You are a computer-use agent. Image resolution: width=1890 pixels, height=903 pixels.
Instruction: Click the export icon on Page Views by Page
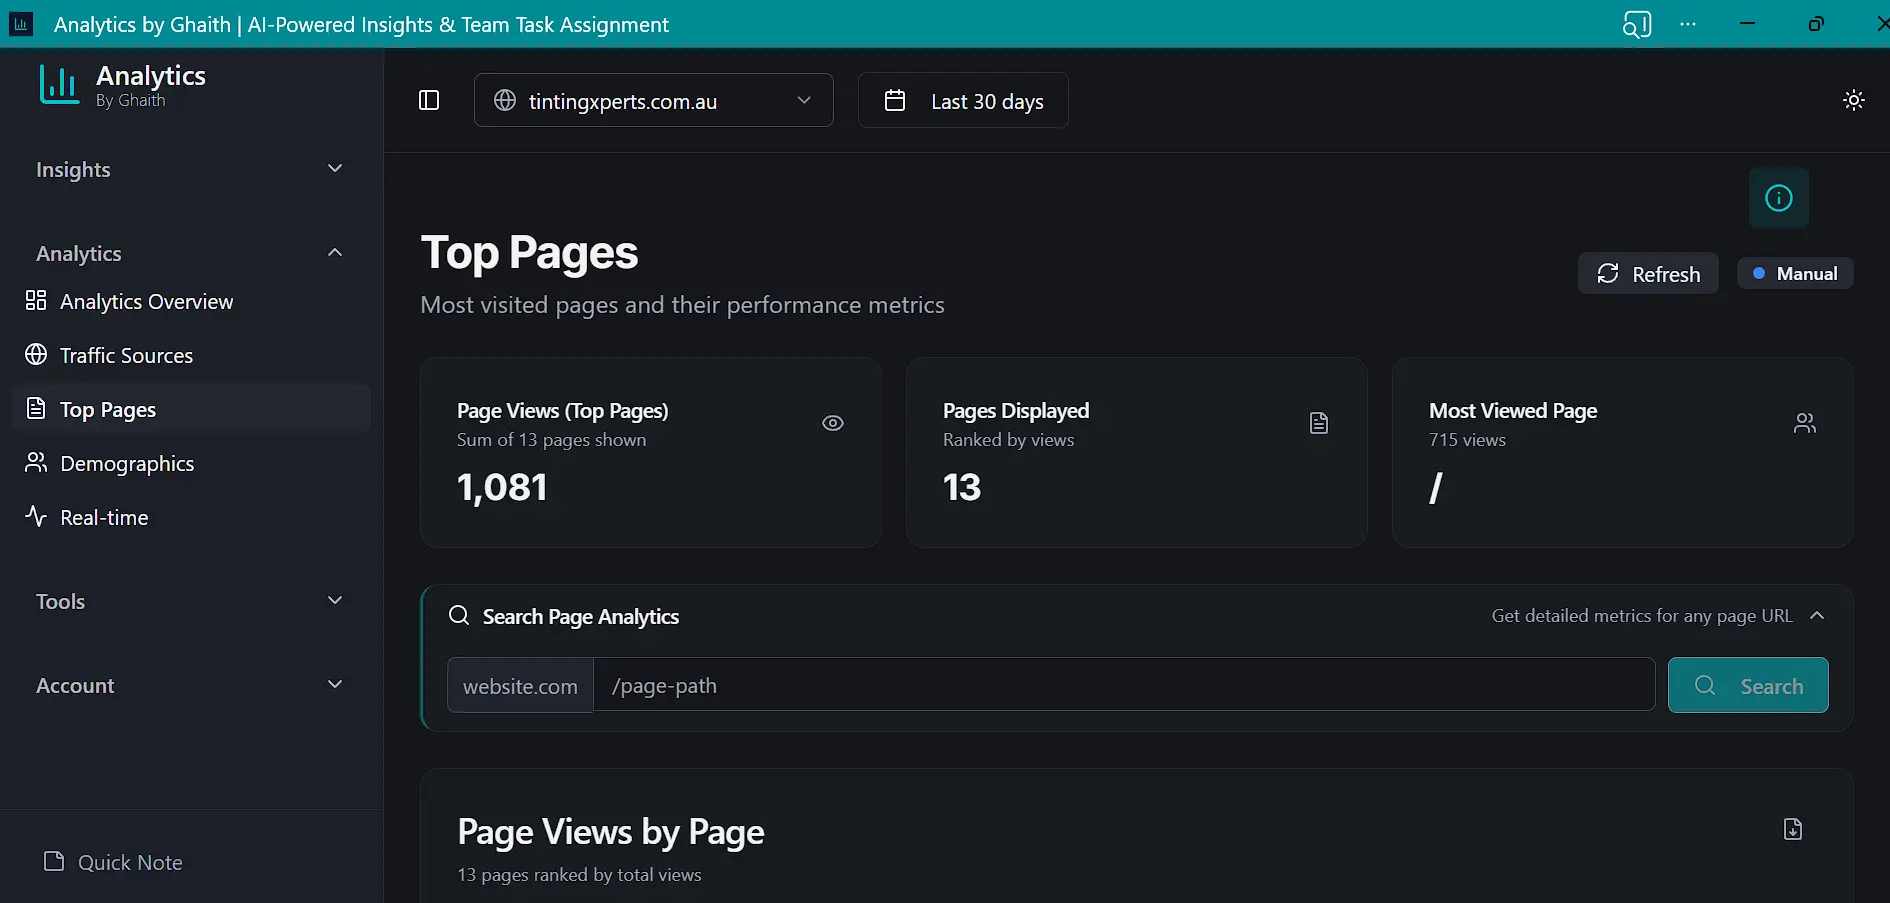coord(1792,828)
